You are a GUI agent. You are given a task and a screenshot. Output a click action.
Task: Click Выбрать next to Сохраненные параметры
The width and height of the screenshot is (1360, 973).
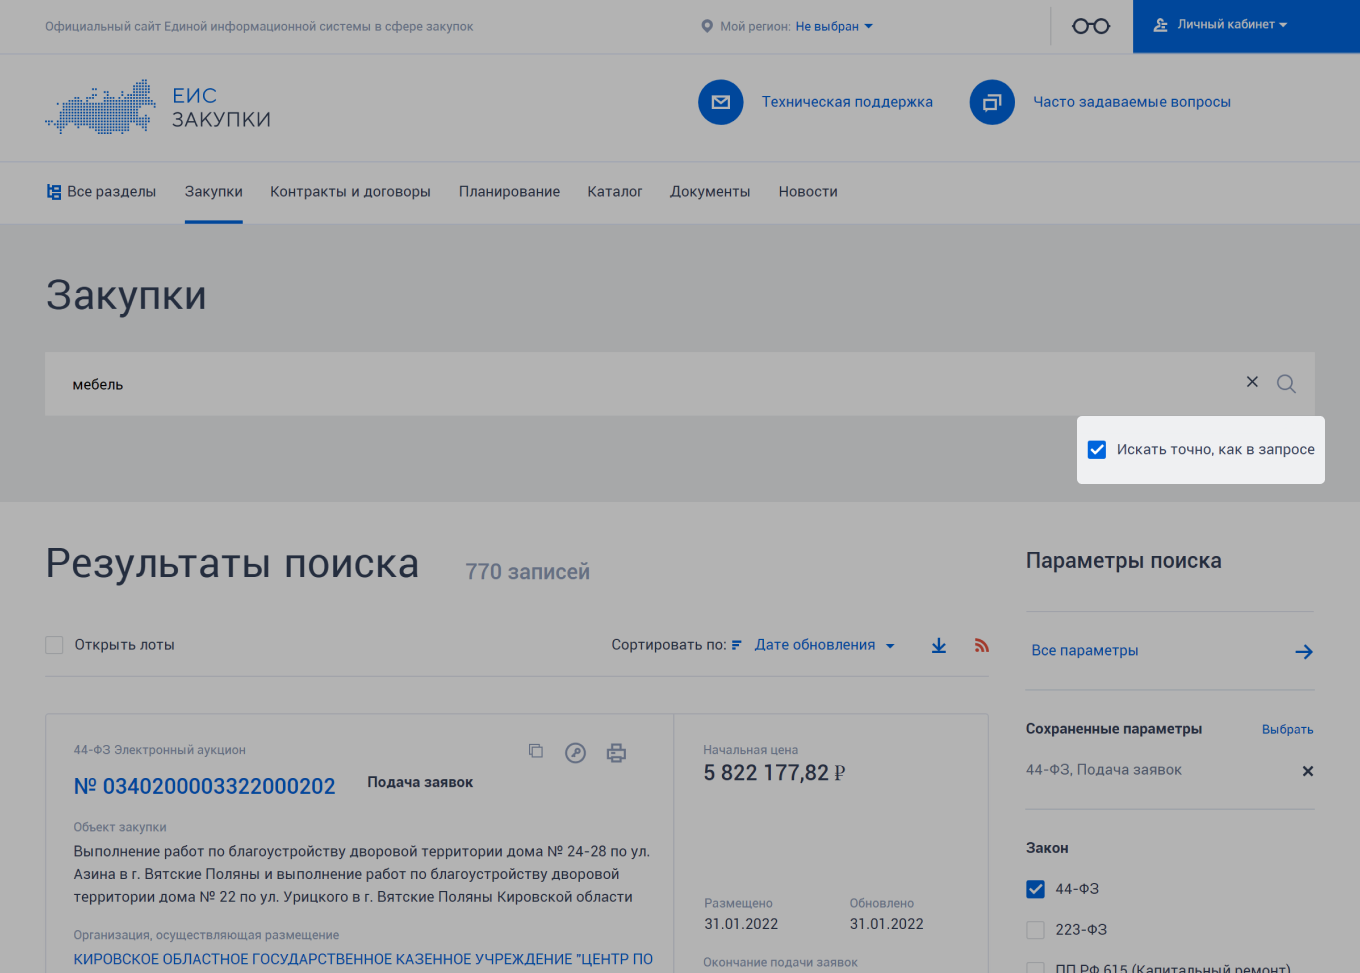(x=1287, y=730)
